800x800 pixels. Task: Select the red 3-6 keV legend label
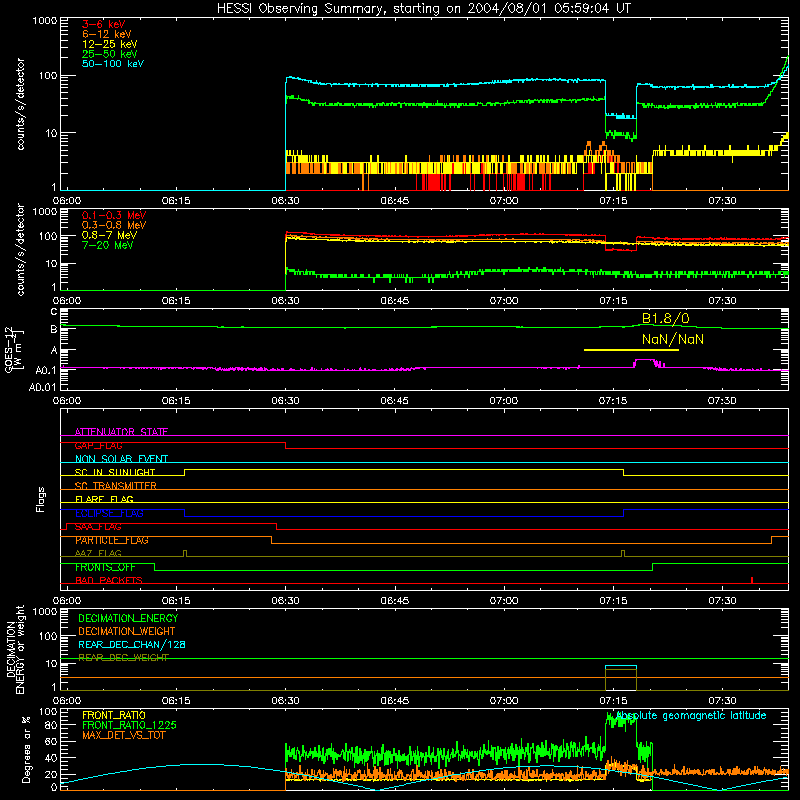tap(104, 24)
